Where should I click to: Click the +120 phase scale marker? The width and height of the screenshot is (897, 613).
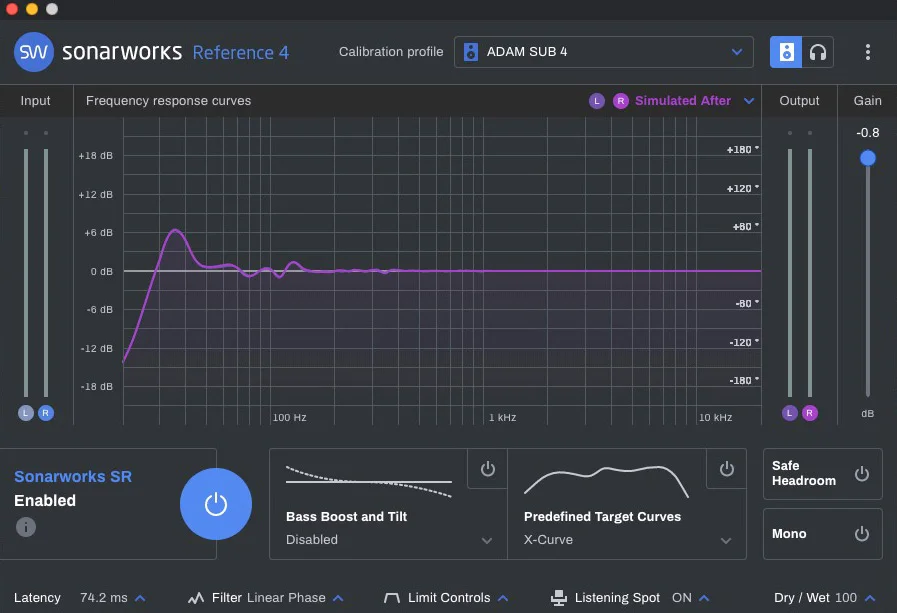(x=742, y=189)
